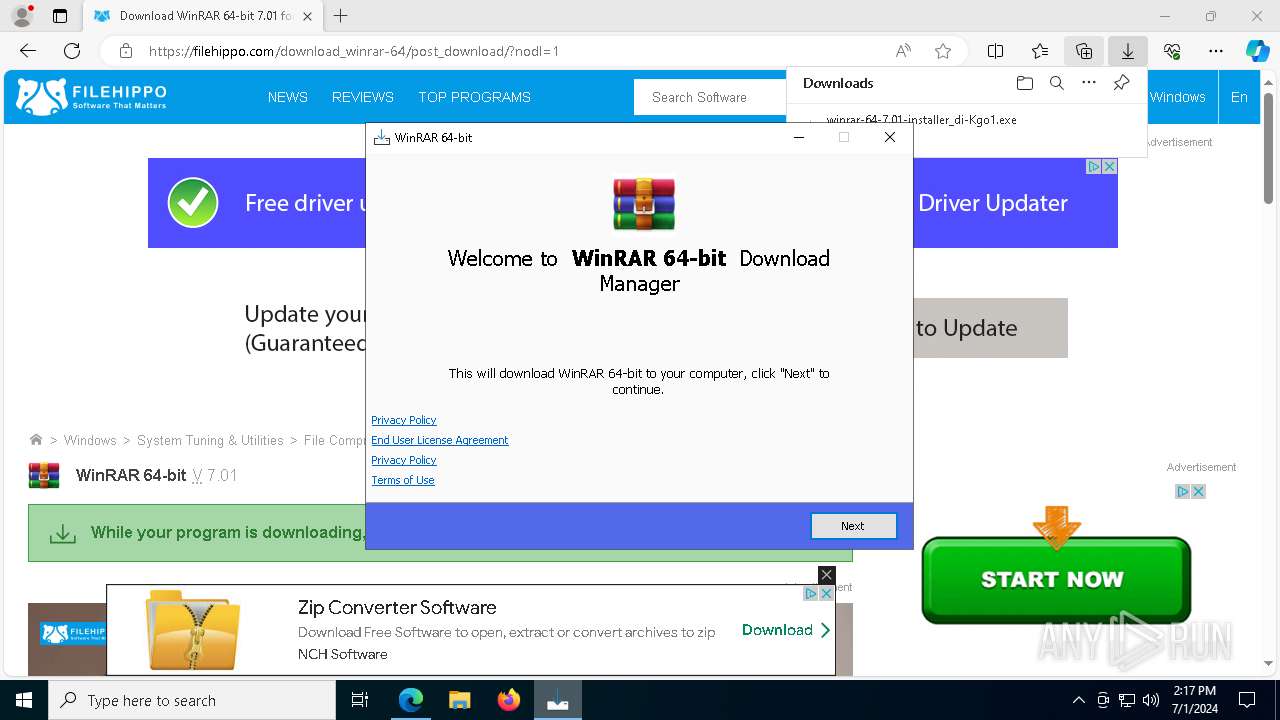The height and width of the screenshot is (720, 1280).
Task: Click Download in Zip Converter ad
Action: [x=786, y=630]
